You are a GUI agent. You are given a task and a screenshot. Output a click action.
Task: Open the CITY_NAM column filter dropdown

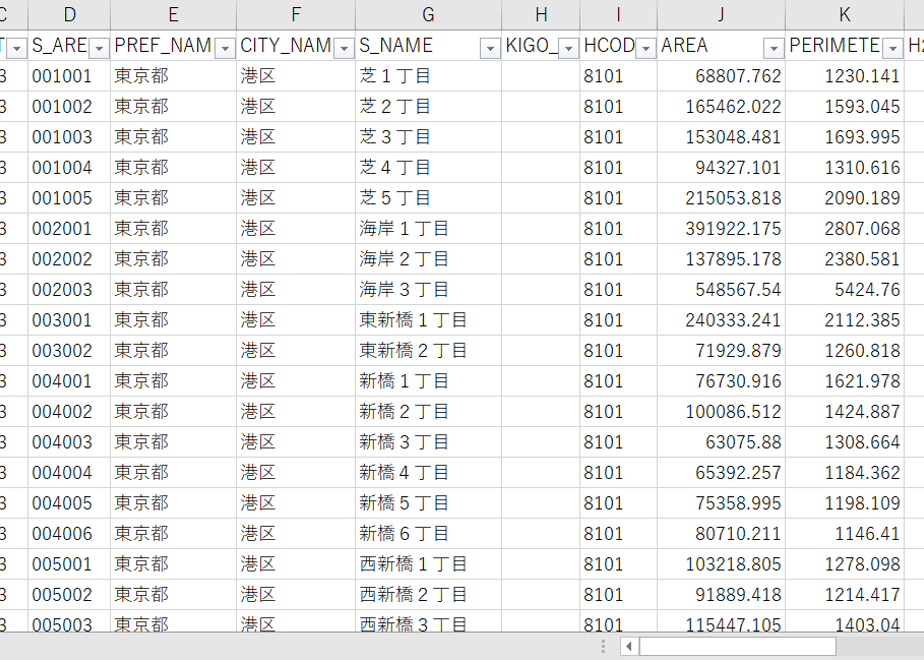pos(344,48)
